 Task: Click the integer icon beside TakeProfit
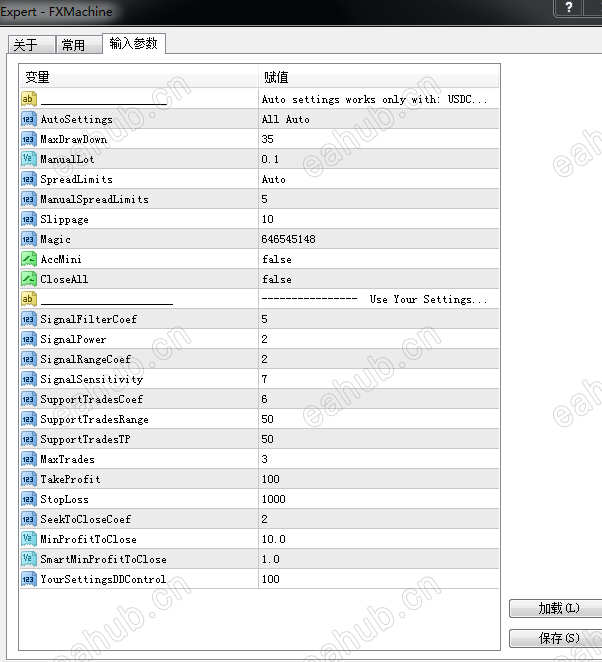[x=29, y=479]
